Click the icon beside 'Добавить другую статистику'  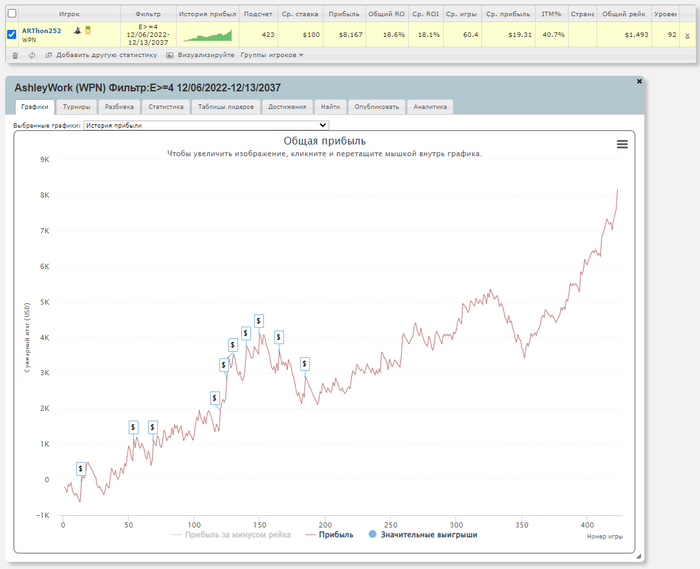pos(49,55)
